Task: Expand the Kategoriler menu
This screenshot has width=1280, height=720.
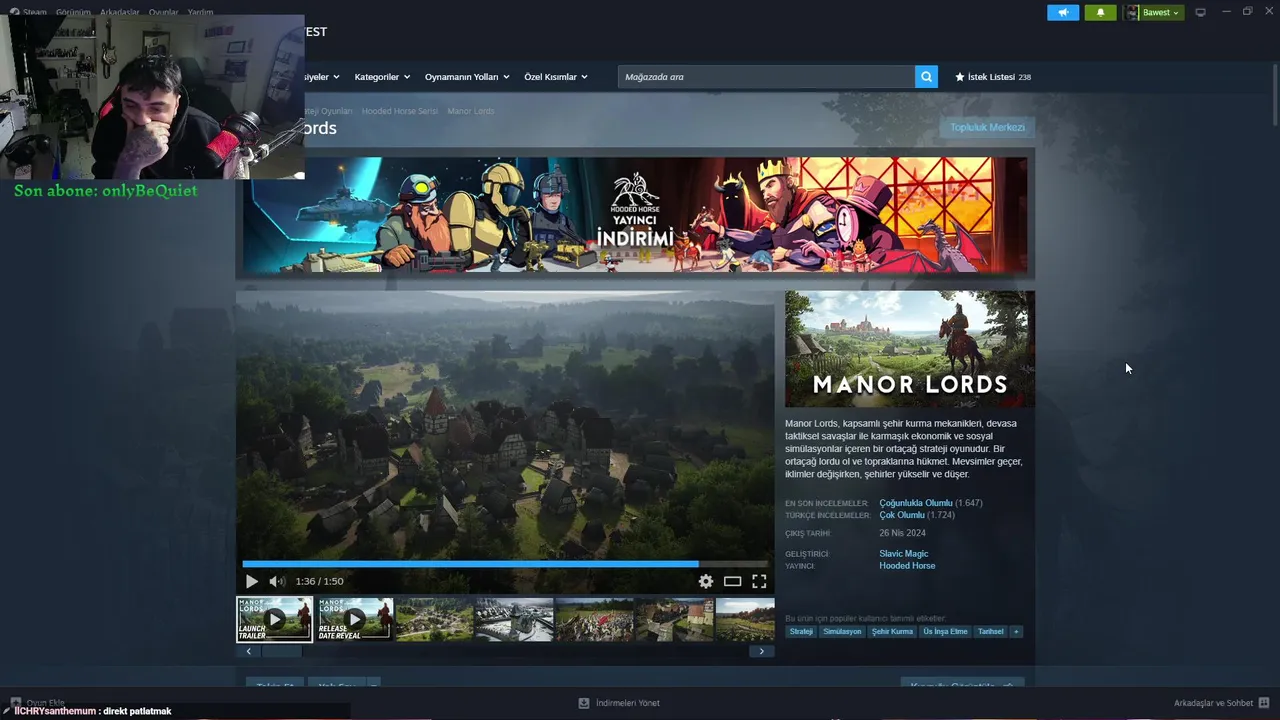Action: pyautogui.click(x=381, y=77)
